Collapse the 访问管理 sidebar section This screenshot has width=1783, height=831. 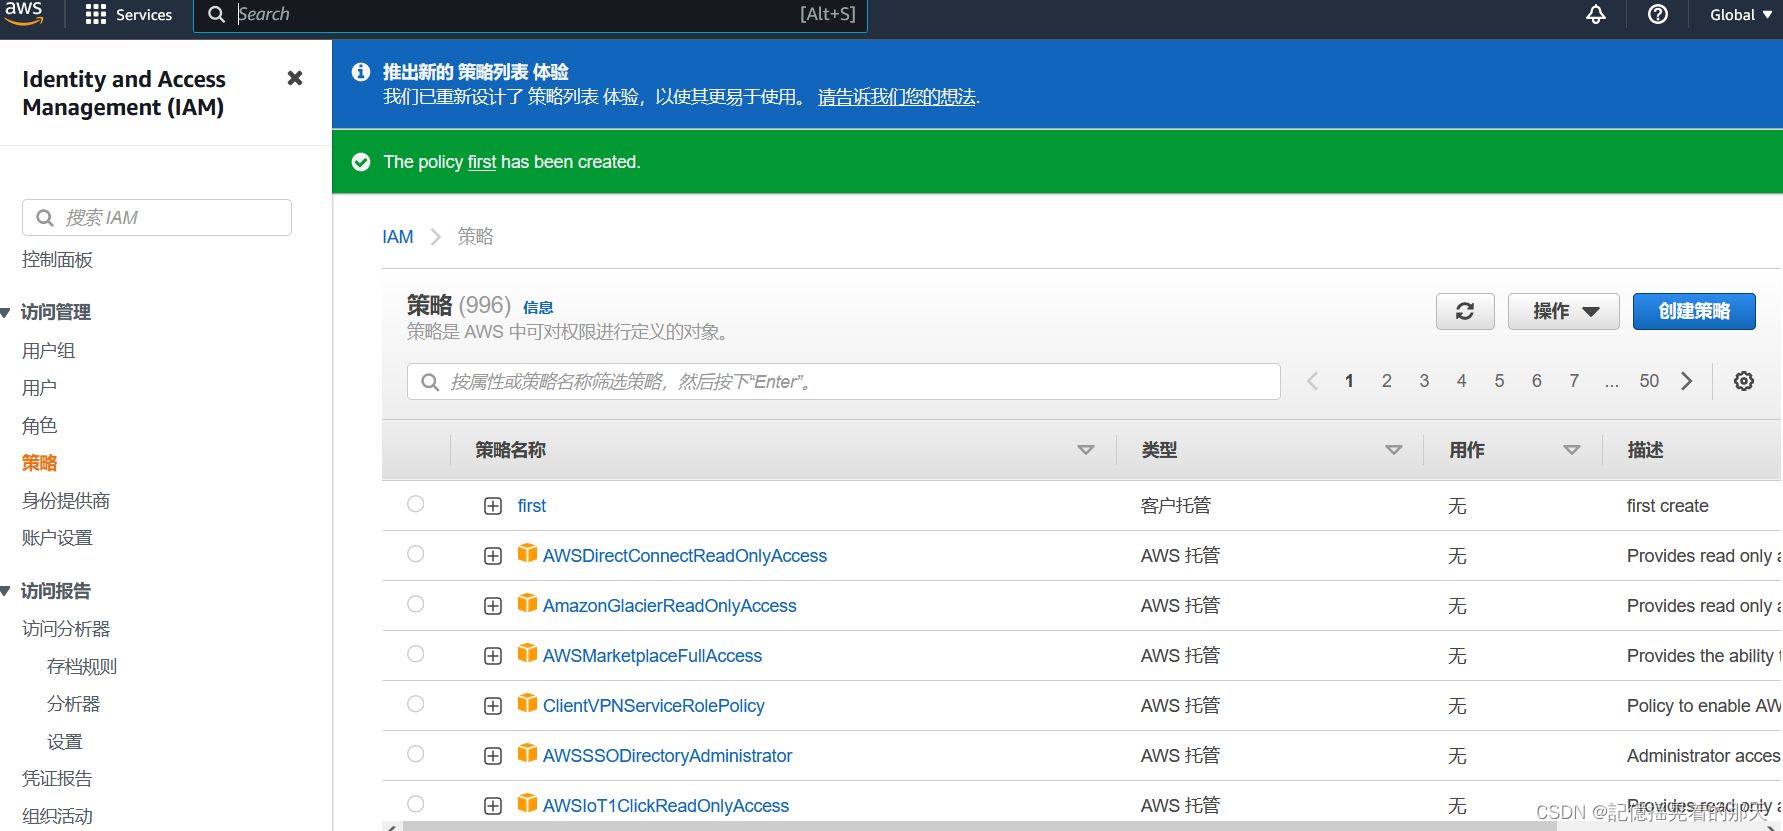[6, 313]
